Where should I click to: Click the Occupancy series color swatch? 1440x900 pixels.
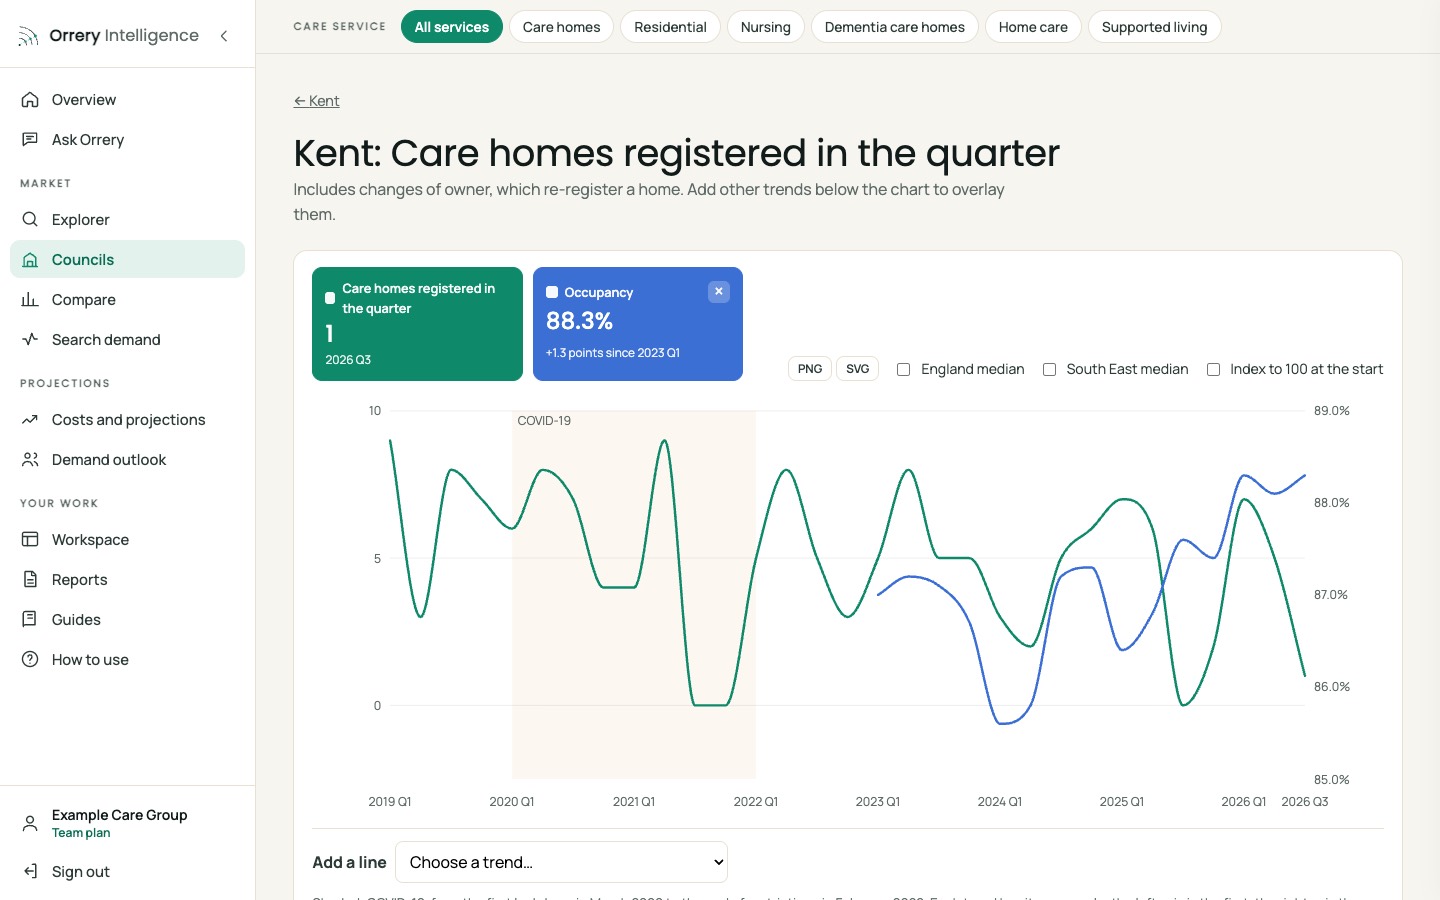click(x=552, y=293)
